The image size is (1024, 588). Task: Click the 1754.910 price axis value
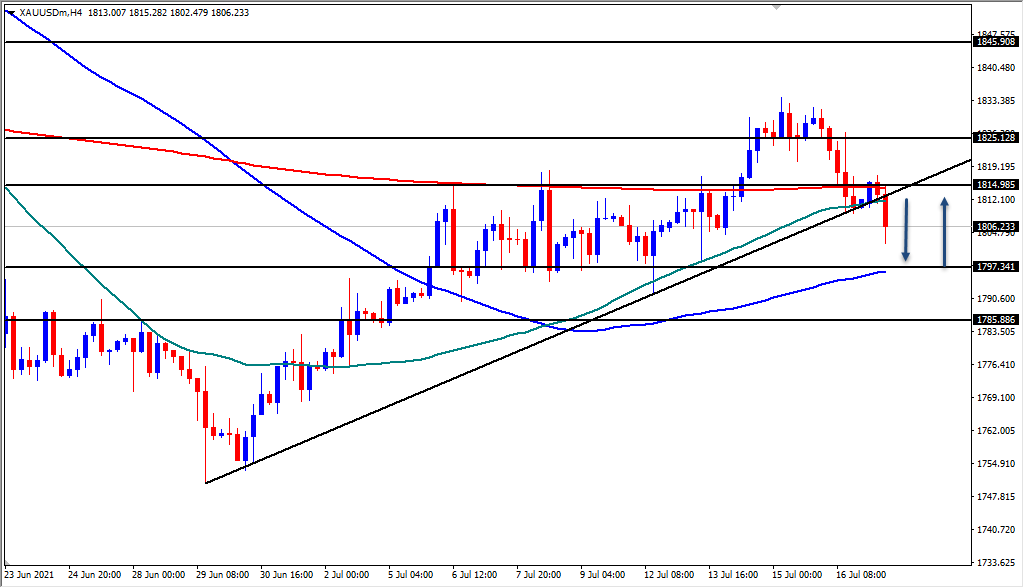click(x=996, y=463)
